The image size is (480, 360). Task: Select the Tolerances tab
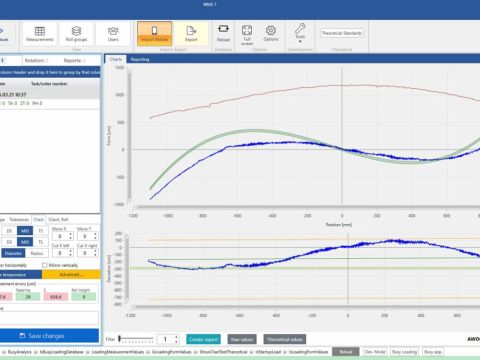[19, 219]
